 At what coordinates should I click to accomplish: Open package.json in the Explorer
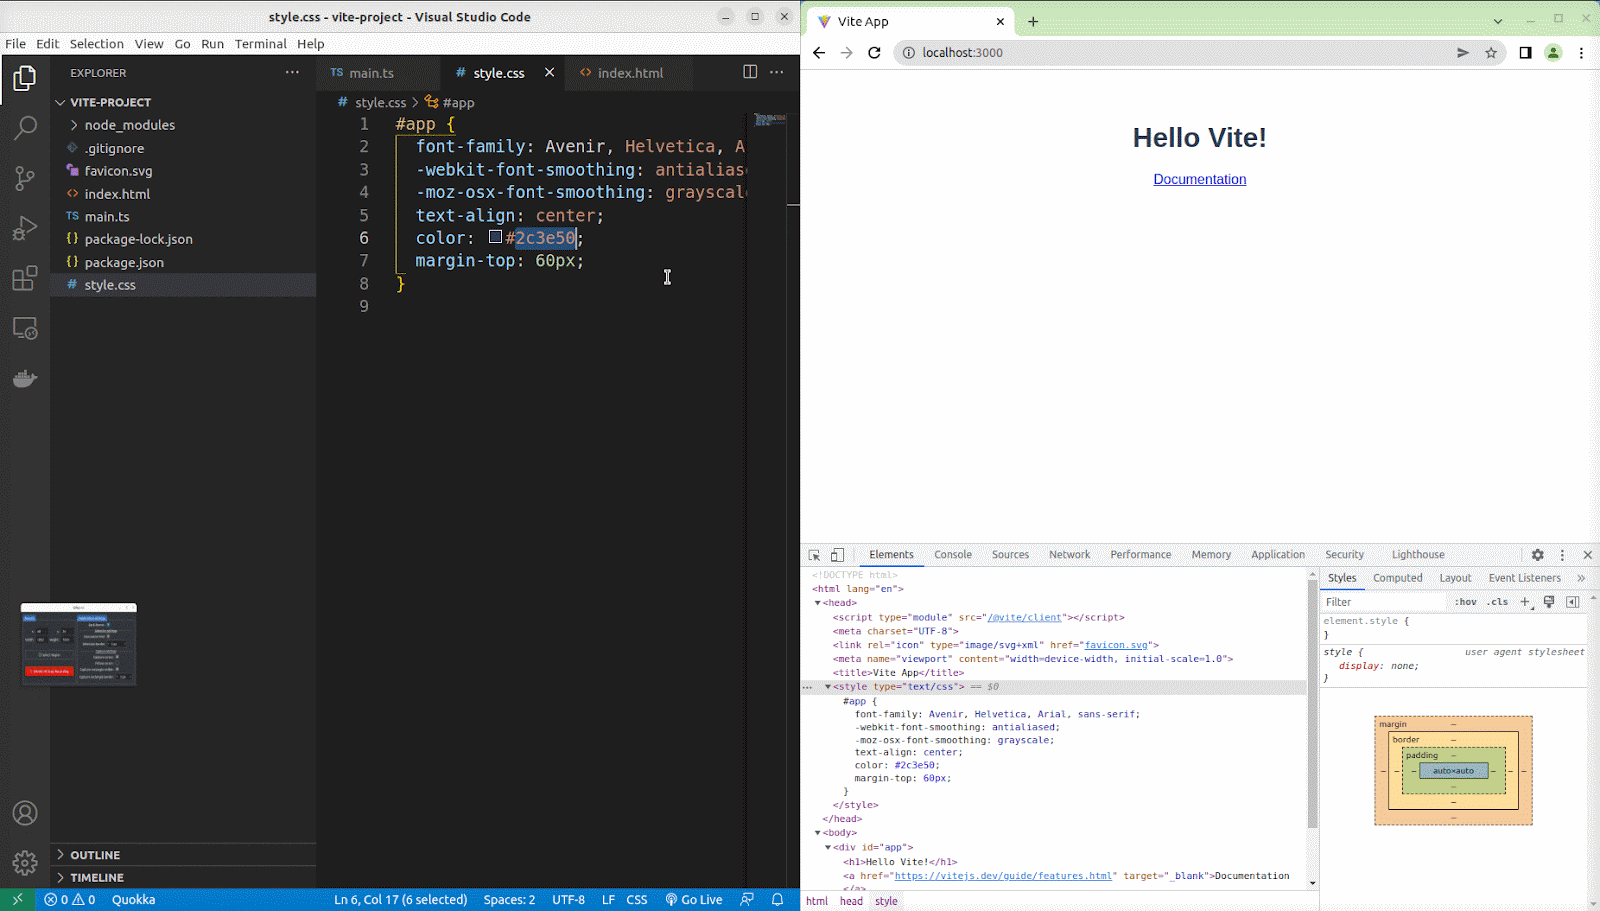tap(124, 262)
